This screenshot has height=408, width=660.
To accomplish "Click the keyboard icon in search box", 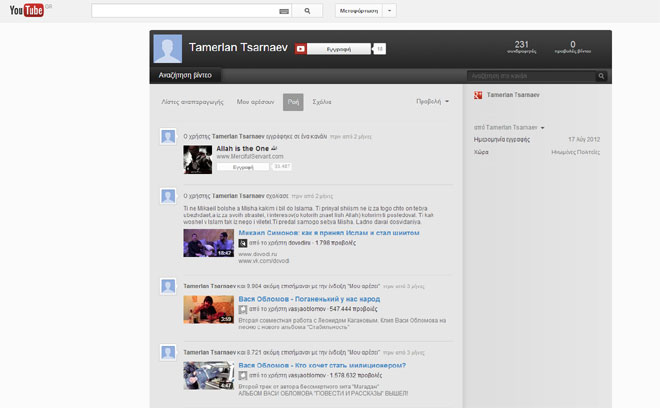I will [284, 11].
